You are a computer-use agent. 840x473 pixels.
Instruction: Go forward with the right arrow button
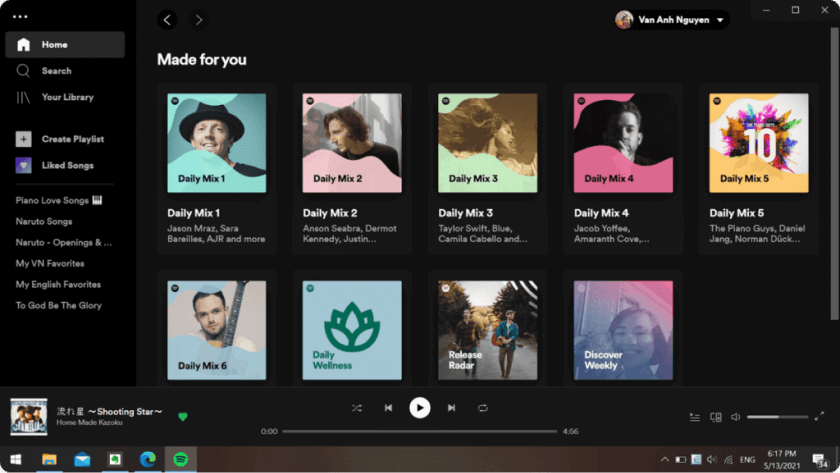[199, 20]
